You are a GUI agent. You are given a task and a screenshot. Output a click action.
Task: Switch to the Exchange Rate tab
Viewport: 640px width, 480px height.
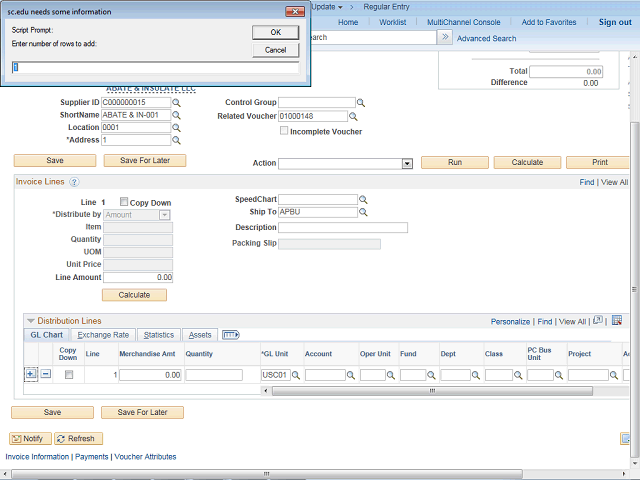[x=103, y=335]
